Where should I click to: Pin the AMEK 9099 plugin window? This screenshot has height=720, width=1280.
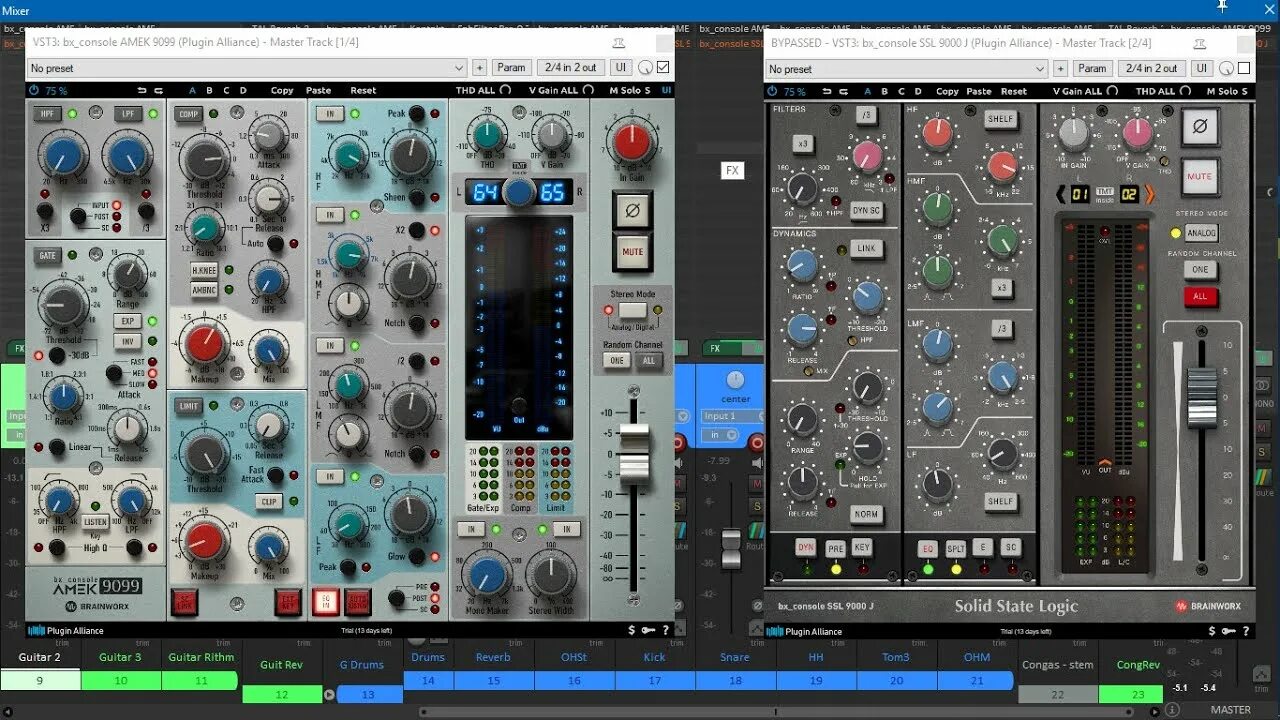[x=618, y=42]
